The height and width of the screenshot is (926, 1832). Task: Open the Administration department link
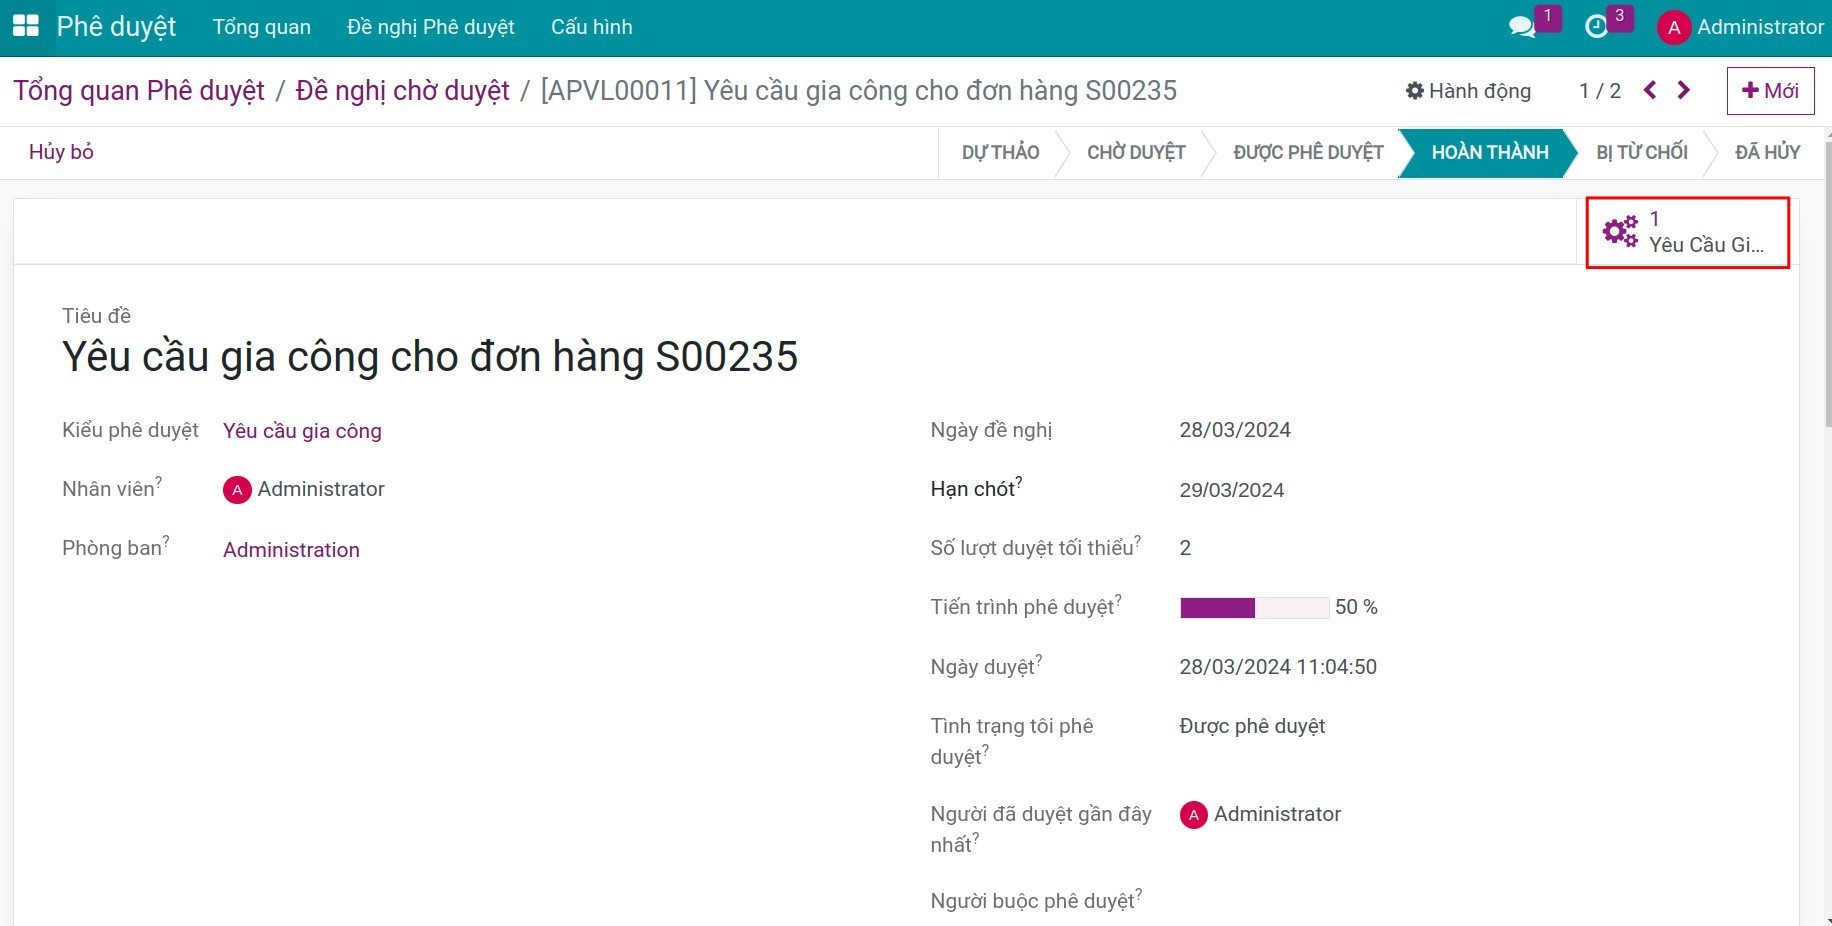pyautogui.click(x=291, y=550)
